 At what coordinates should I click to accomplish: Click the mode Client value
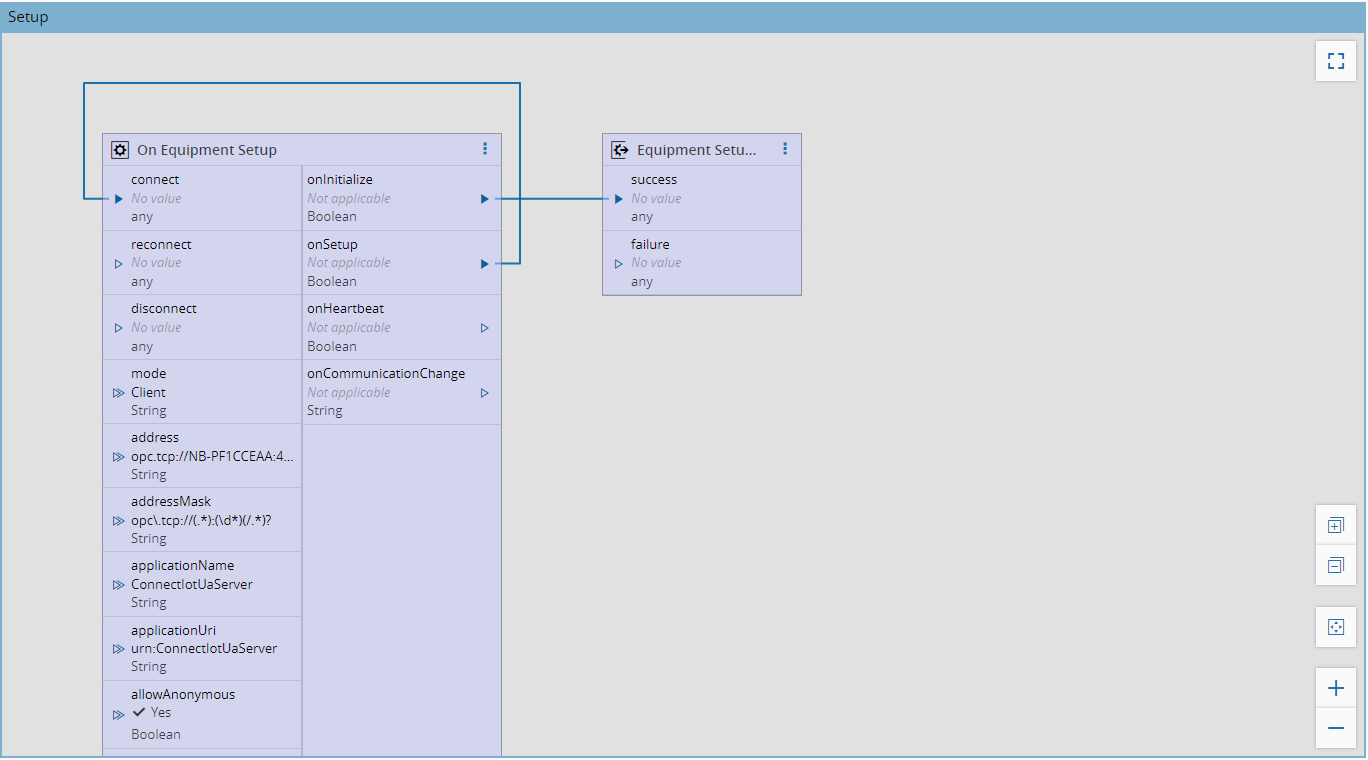pyautogui.click(x=148, y=392)
